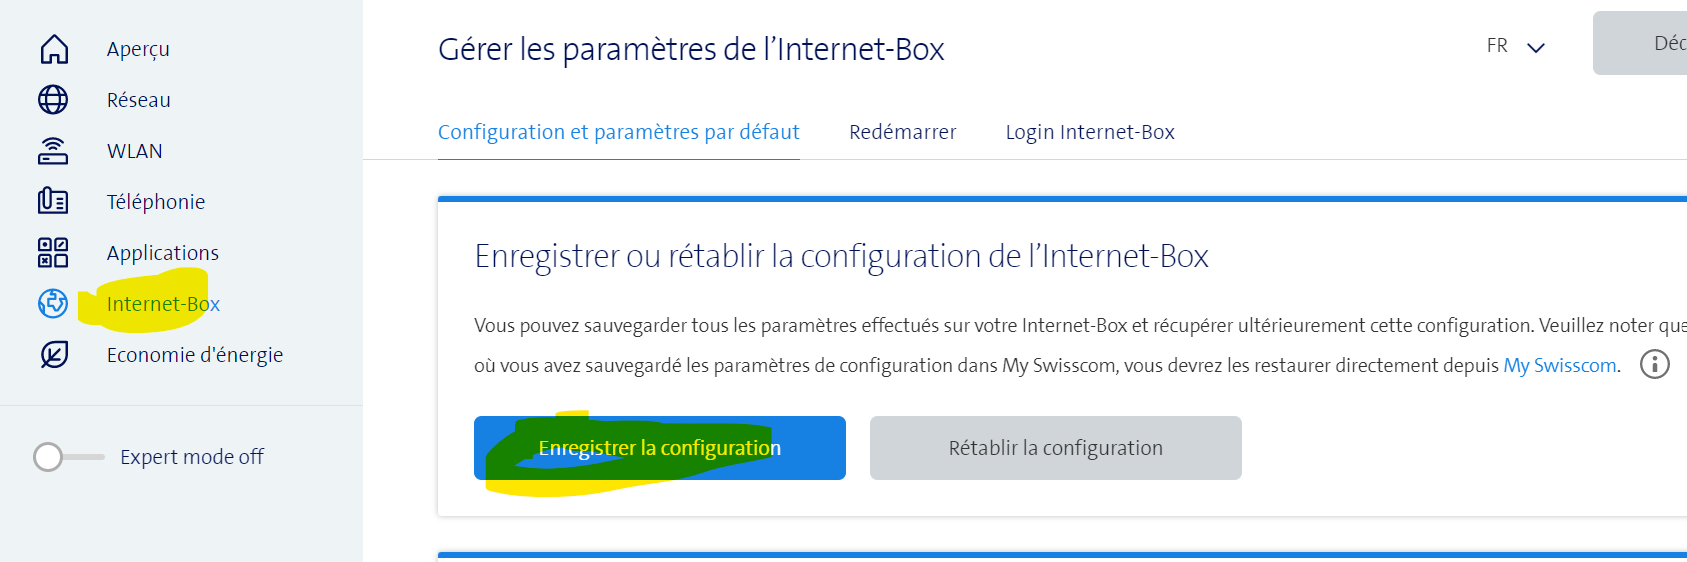This screenshot has height=562, width=1687.
Task: Open the Login Internet-Box tab
Action: [x=1090, y=132]
